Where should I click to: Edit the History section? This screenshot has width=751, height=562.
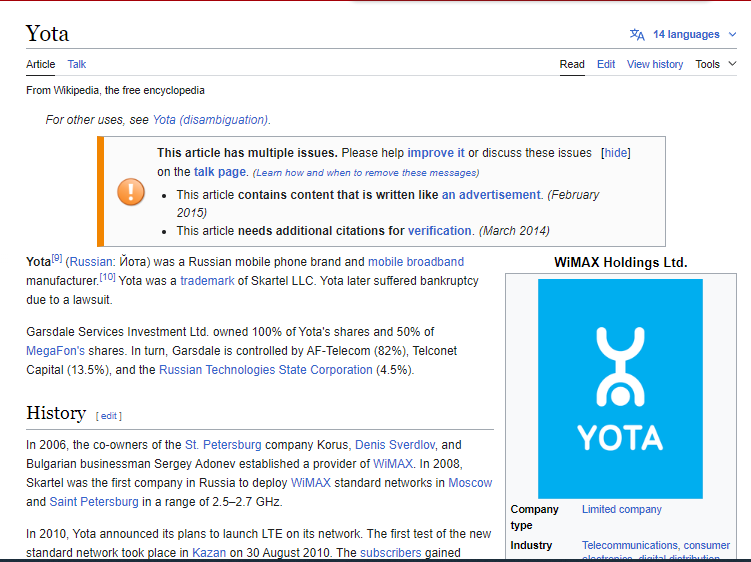109,416
